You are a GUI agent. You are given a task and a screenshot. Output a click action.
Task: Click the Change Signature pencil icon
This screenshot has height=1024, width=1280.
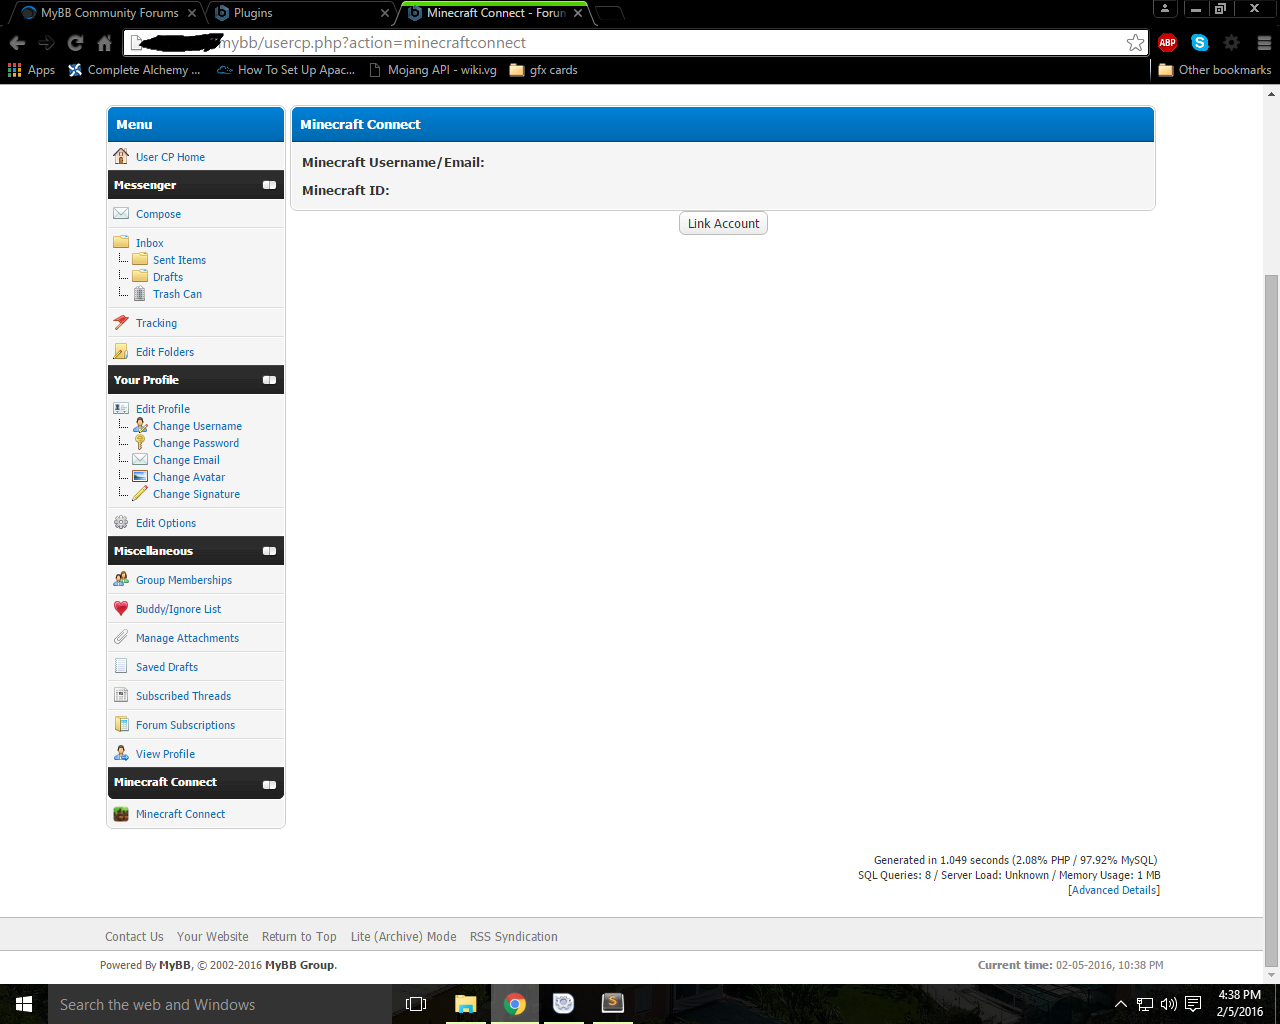tap(140, 493)
